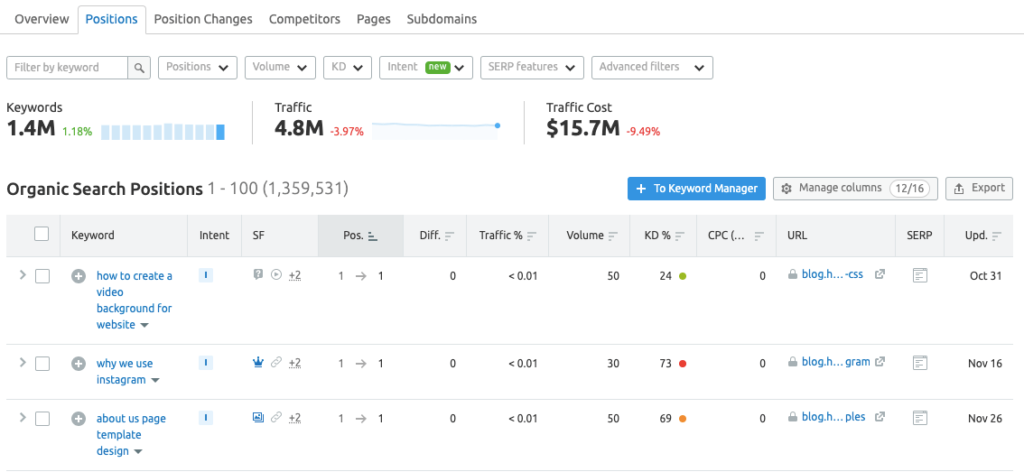Viewport: 1024px width, 472px height.
Task: Expand row details for 'why we use instagram'
Action: point(22,363)
